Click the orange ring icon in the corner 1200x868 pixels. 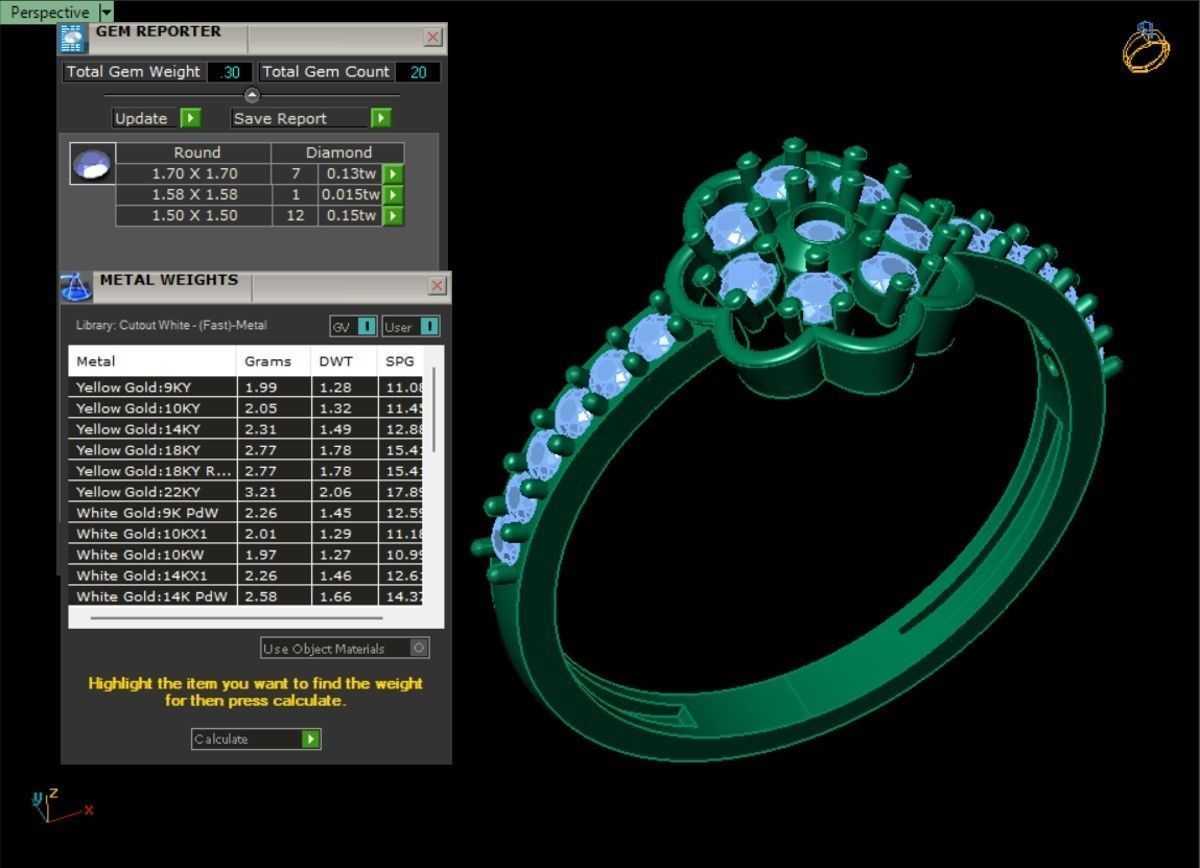click(x=1146, y=47)
